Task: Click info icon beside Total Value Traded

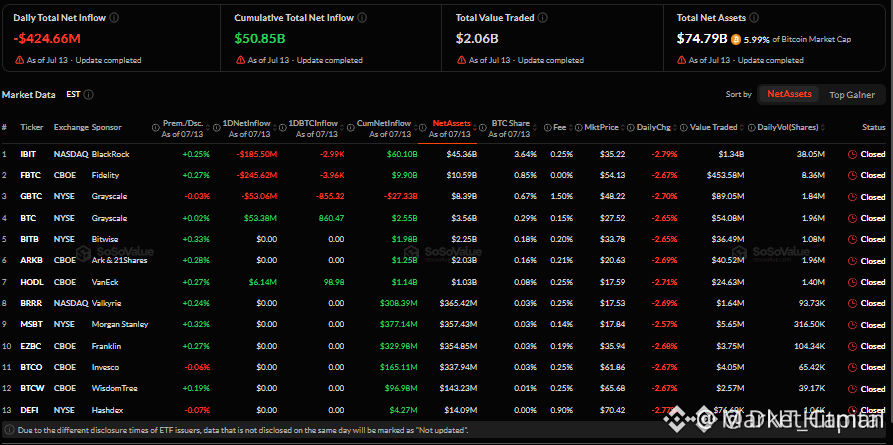Action: point(543,18)
